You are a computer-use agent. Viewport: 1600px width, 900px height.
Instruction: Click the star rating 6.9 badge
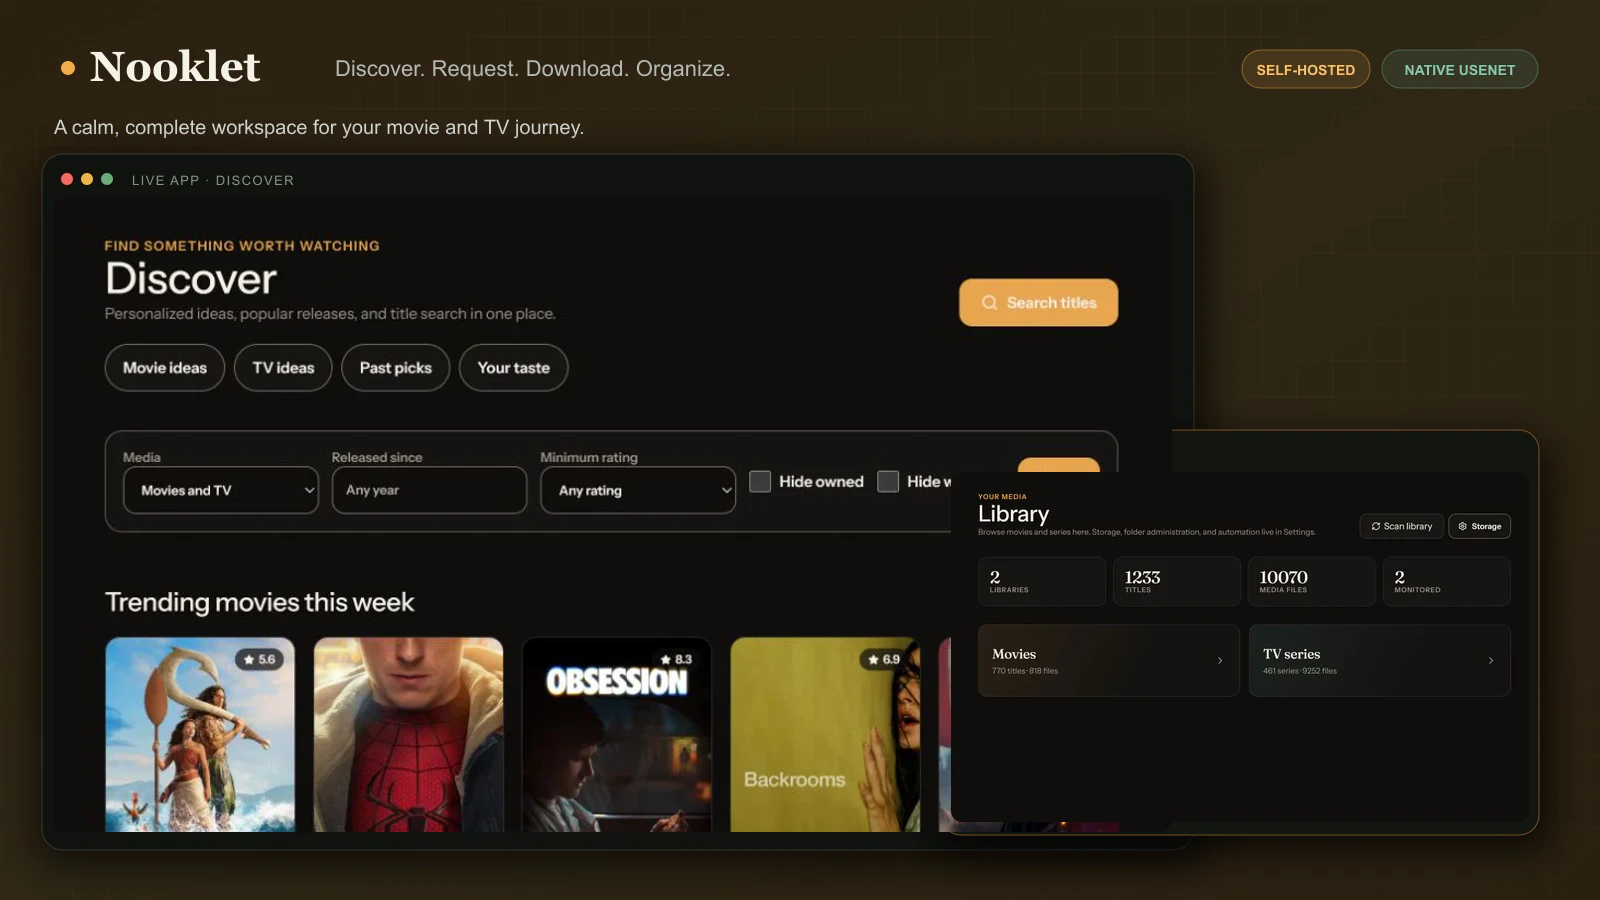(884, 659)
